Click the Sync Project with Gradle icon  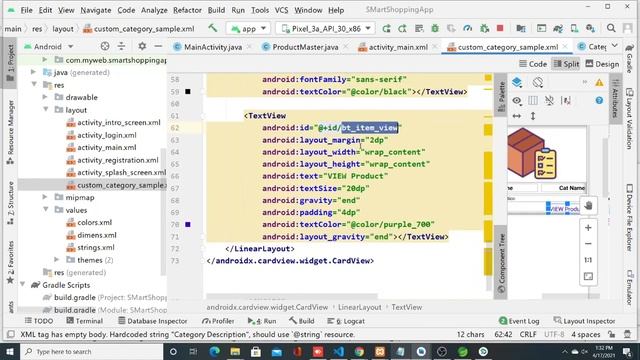point(558,28)
